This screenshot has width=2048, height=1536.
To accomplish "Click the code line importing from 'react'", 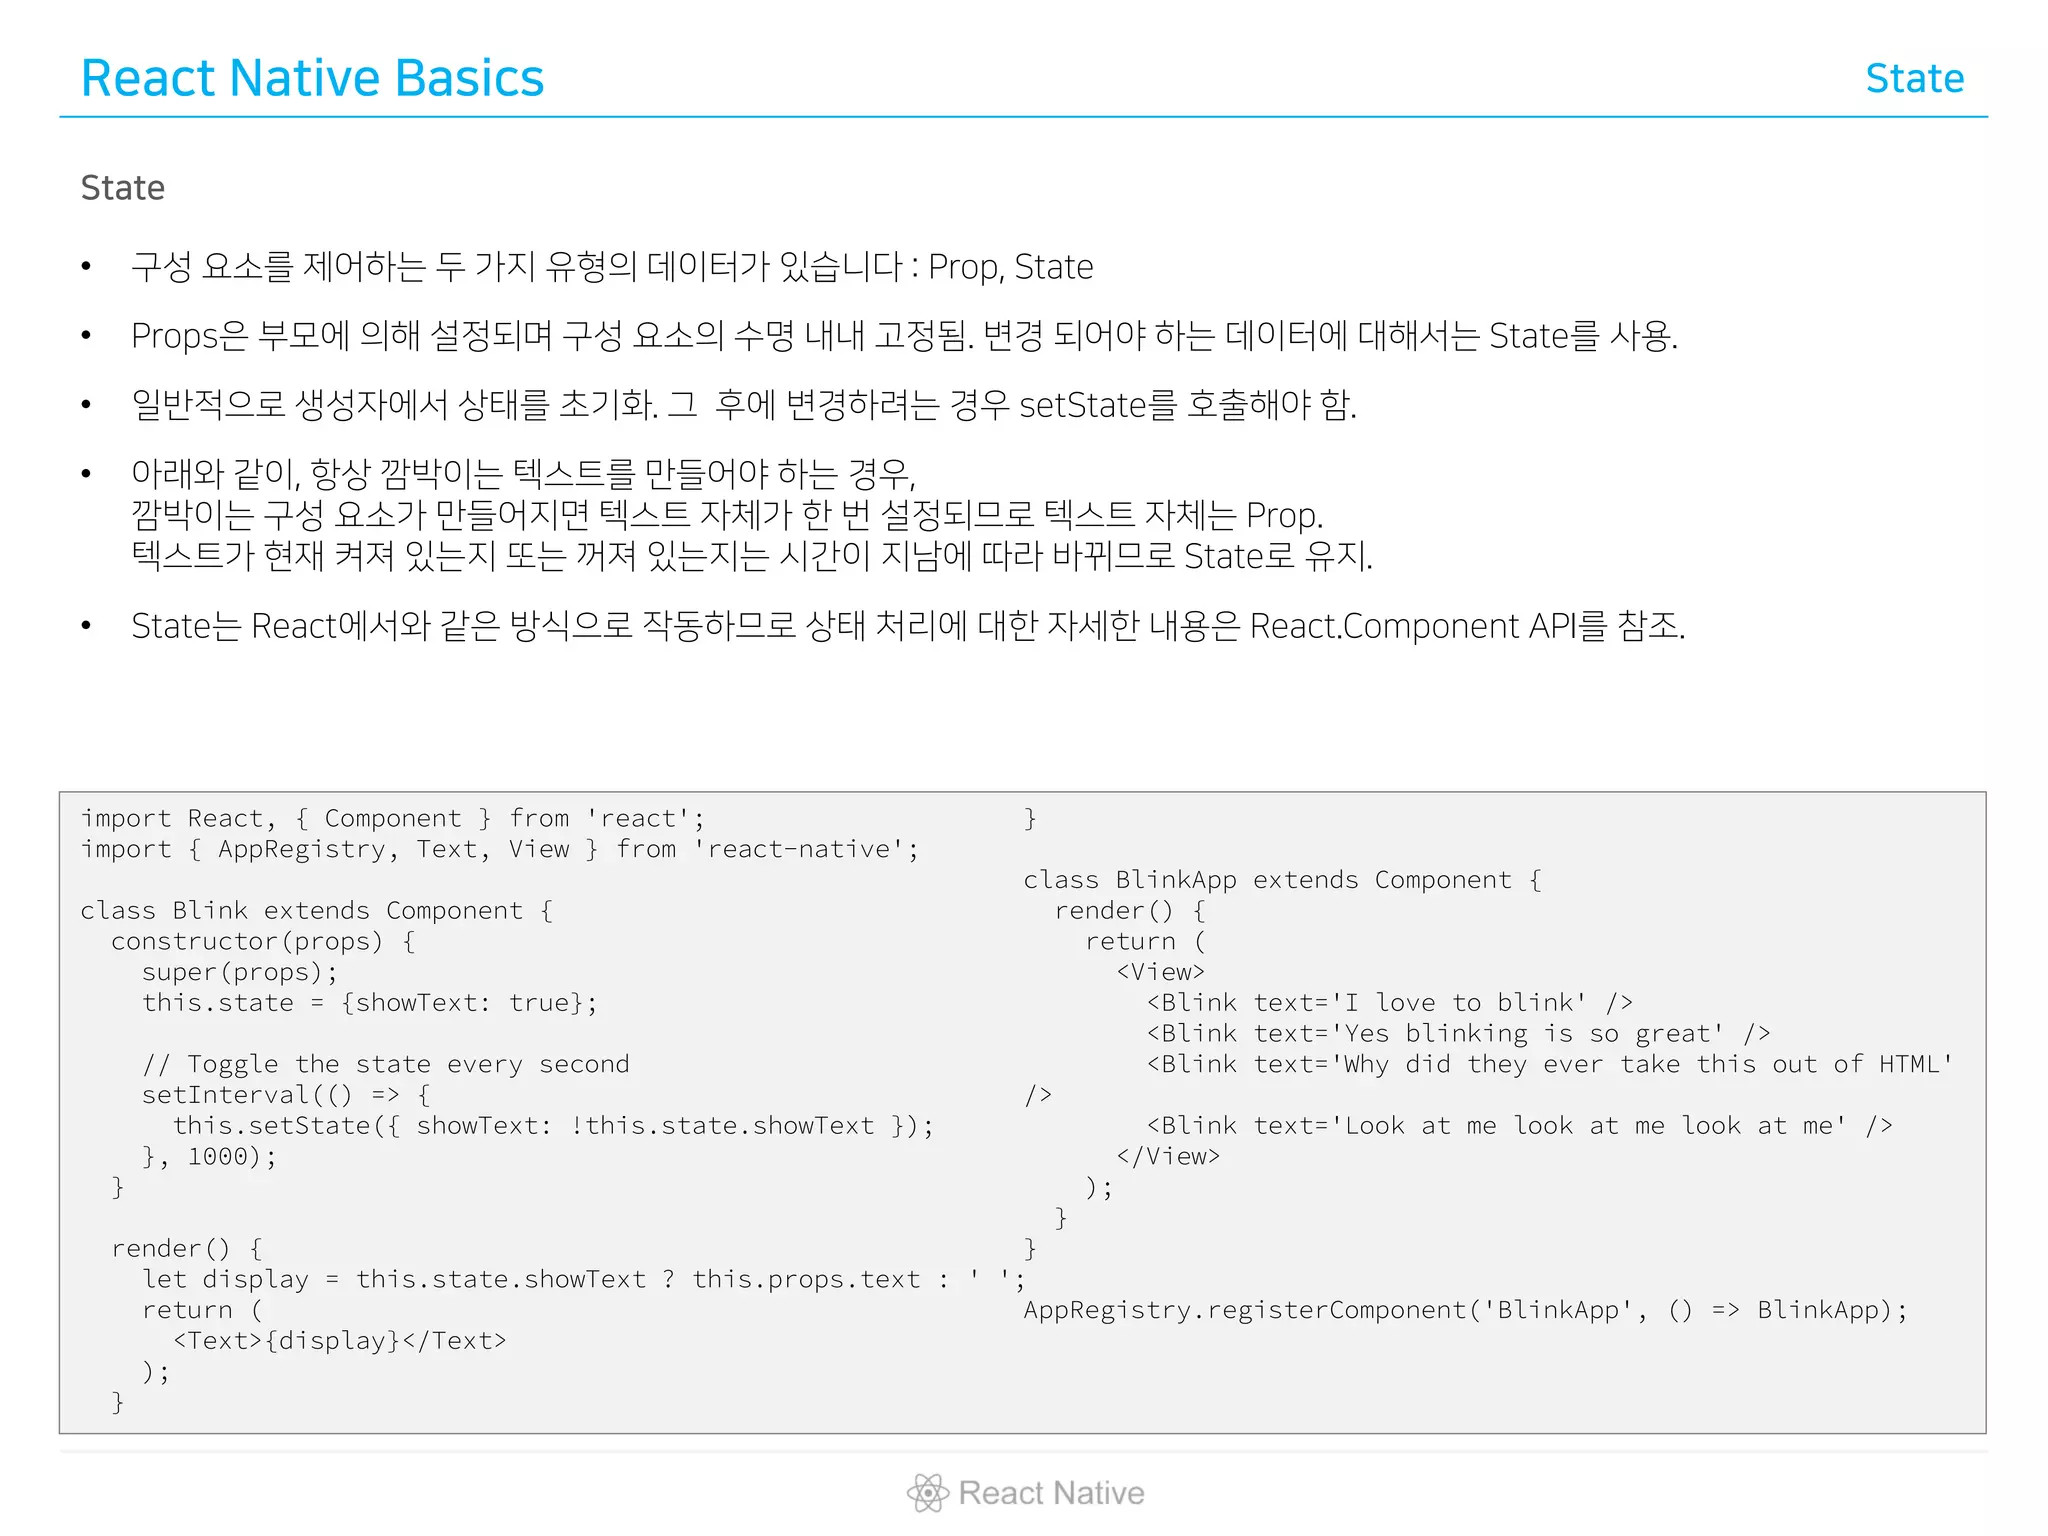I will [x=393, y=819].
